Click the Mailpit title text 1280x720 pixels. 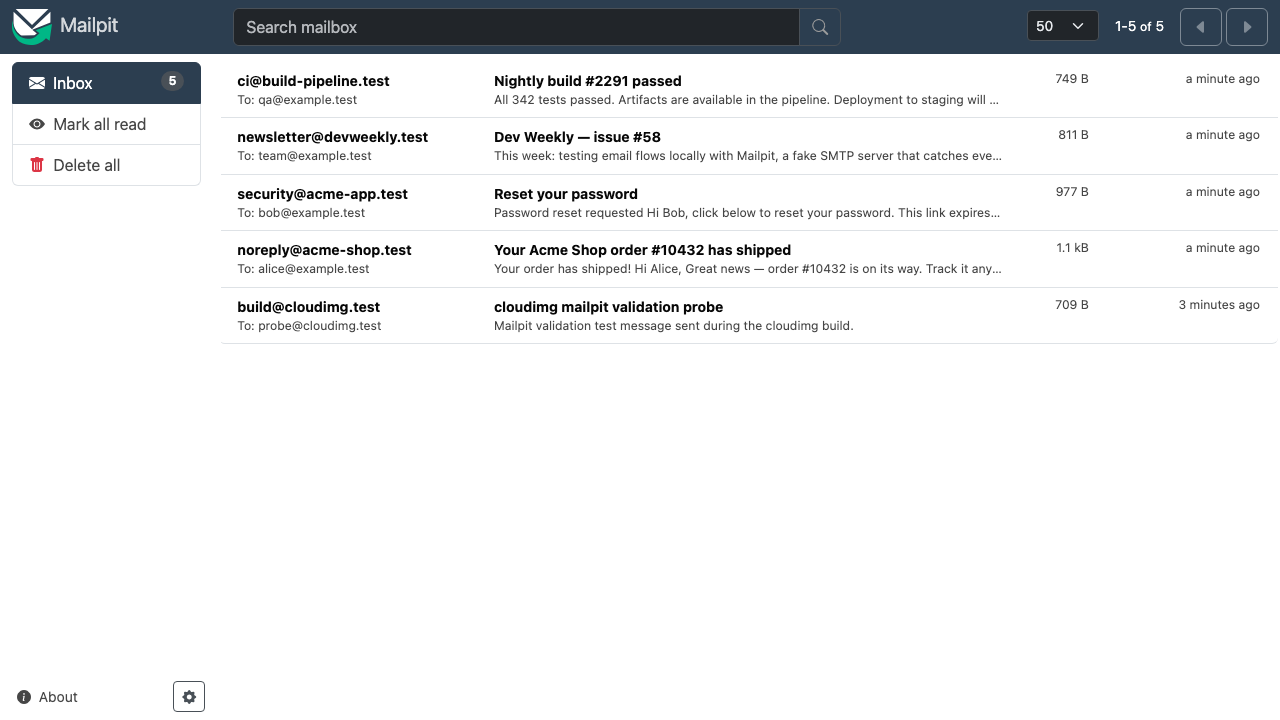(x=89, y=25)
